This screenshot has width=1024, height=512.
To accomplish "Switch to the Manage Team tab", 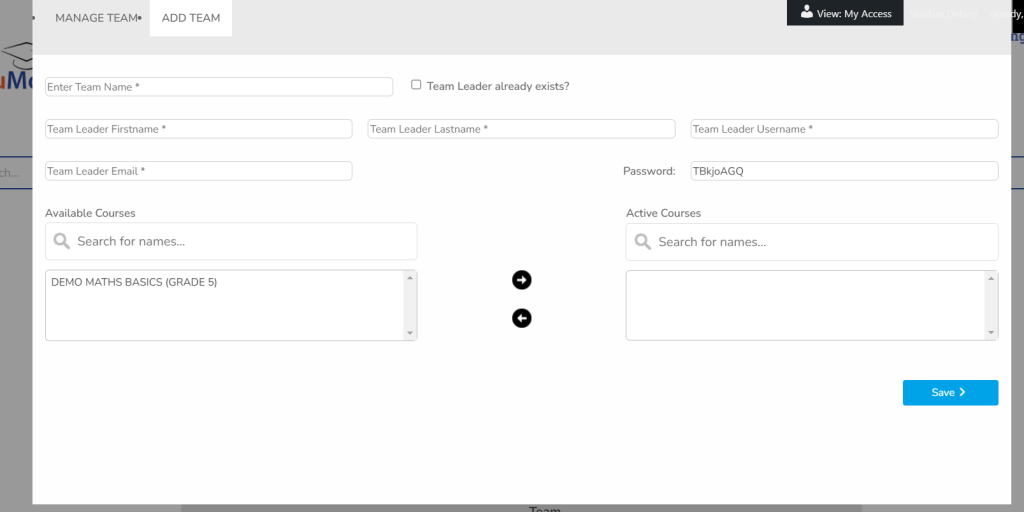I will pos(96,18).
